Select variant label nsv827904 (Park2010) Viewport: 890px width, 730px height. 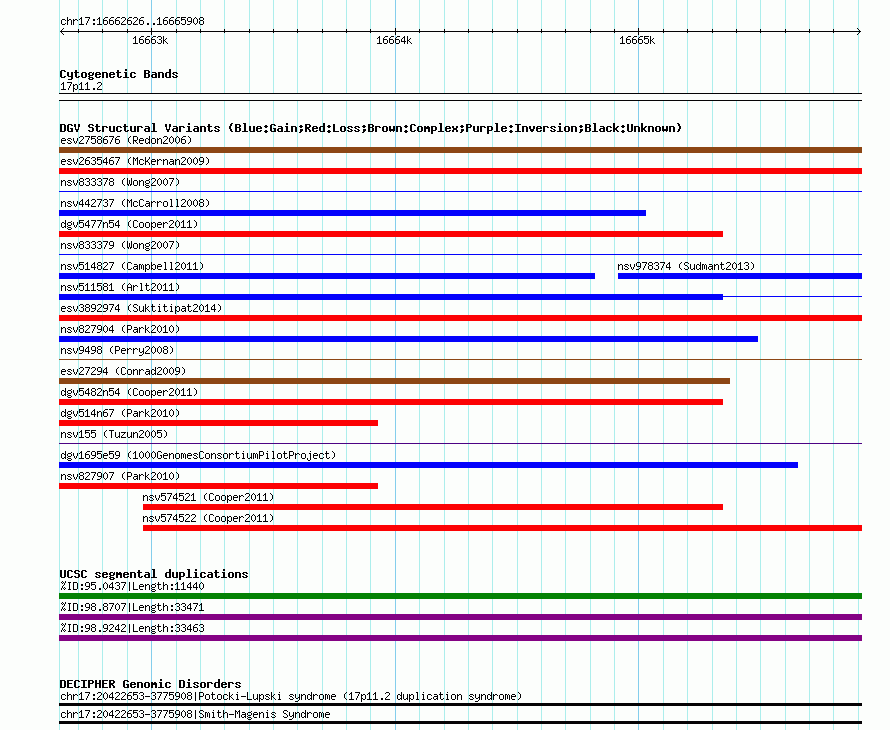click(x=120, y=329)
